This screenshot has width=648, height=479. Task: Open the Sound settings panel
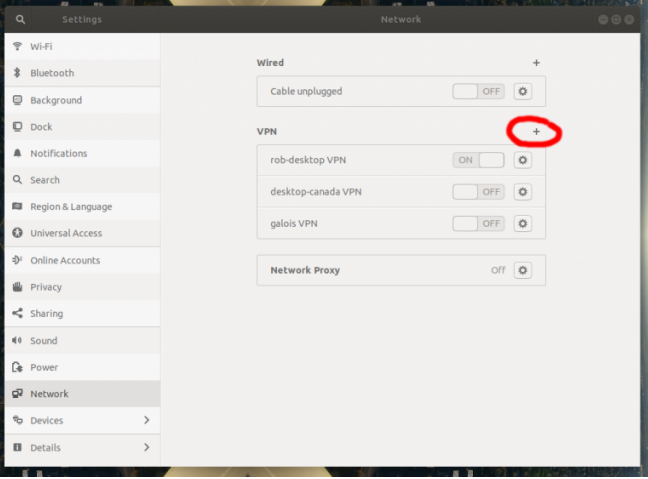(44, 340)
